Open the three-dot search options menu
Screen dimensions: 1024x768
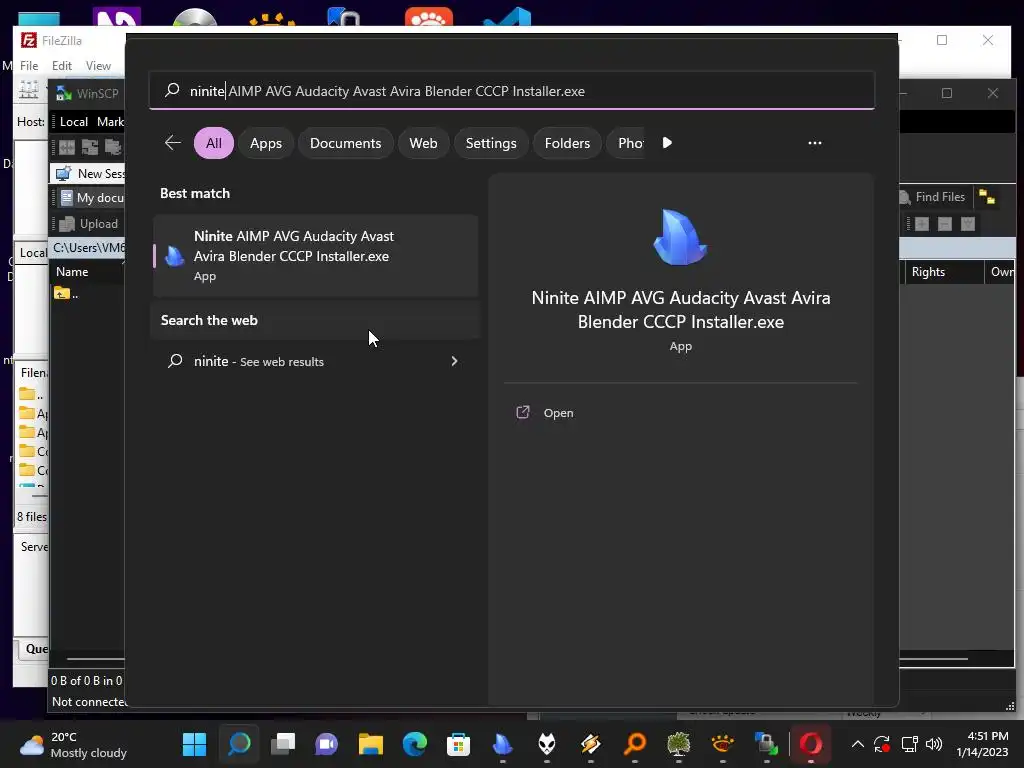pyautogui.click(x=814, y=142)
